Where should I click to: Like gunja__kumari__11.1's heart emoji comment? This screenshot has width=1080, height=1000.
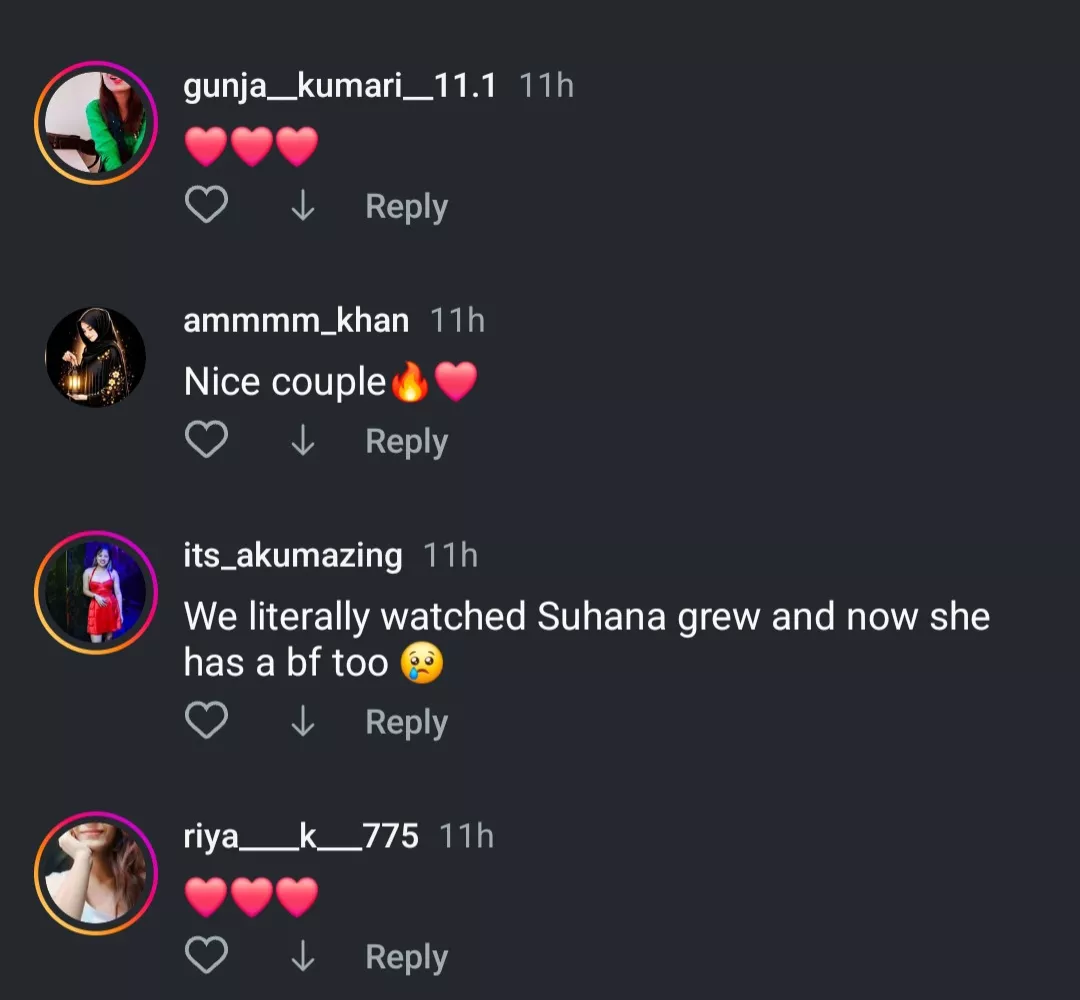pos(206,204)
